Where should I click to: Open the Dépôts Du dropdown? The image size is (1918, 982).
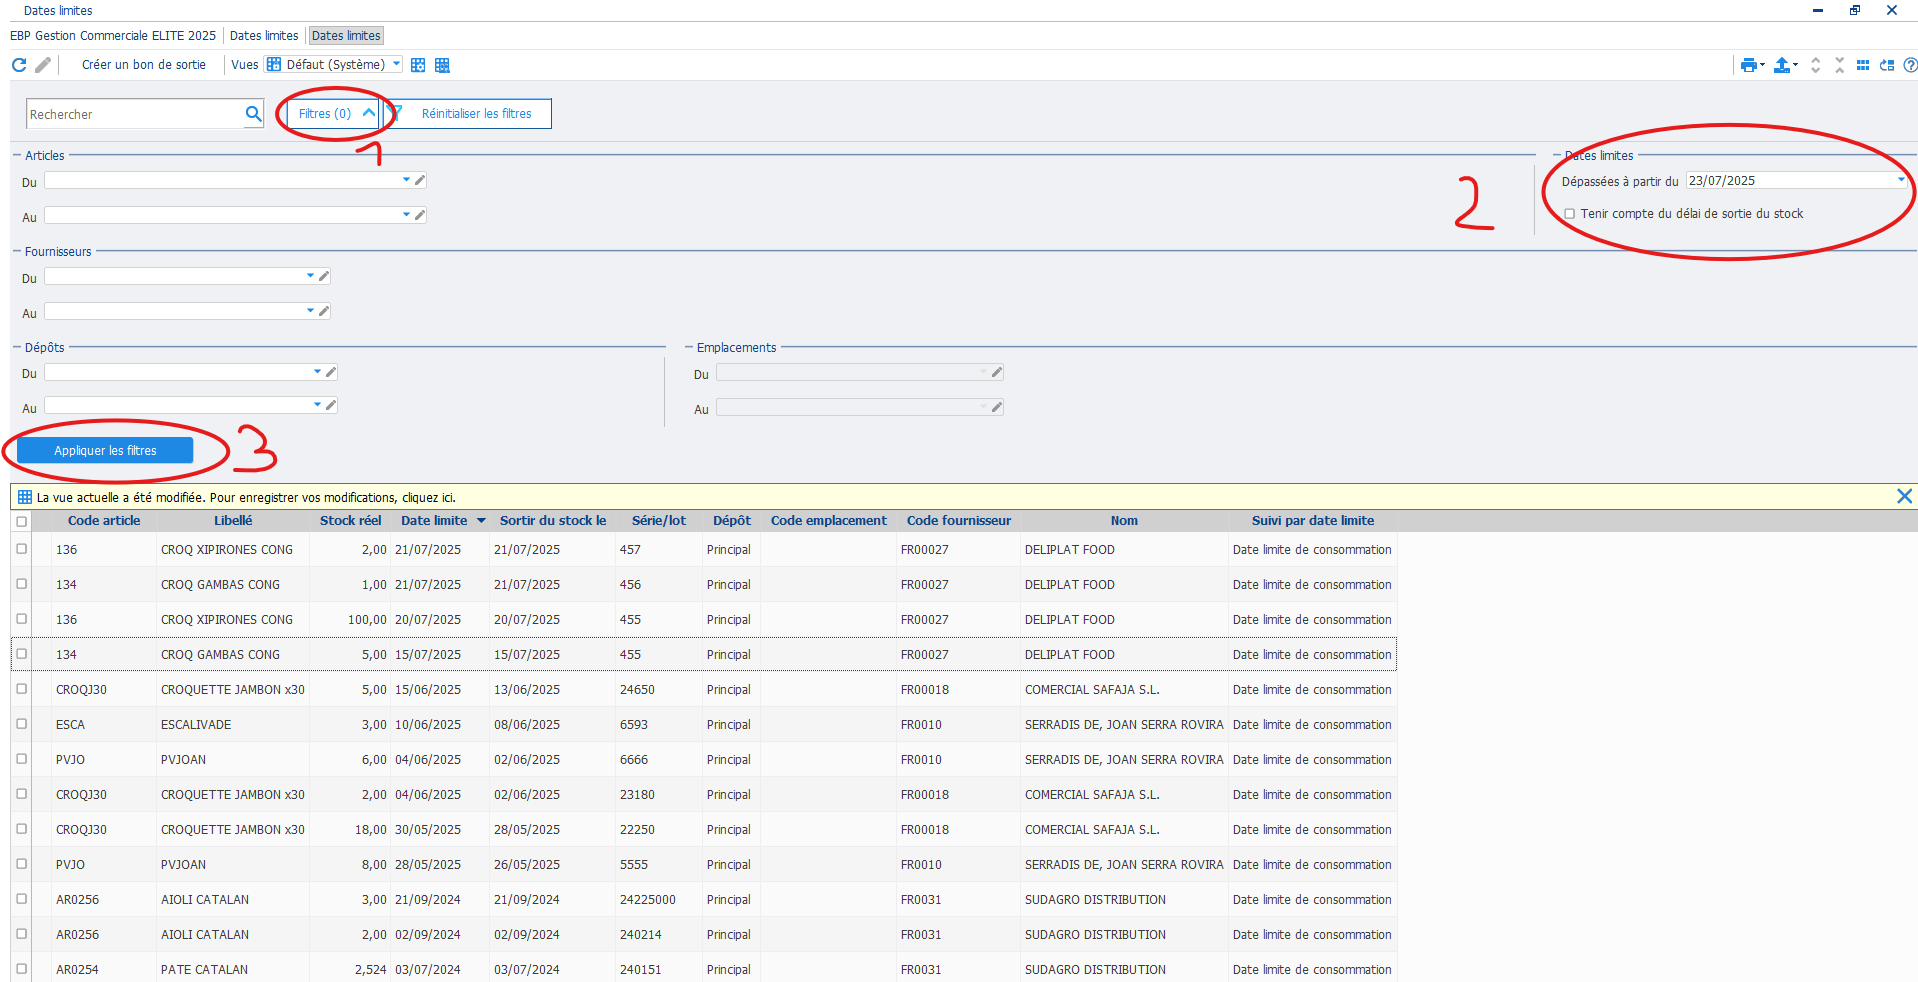pyautogui.click(x=317, y=371)
